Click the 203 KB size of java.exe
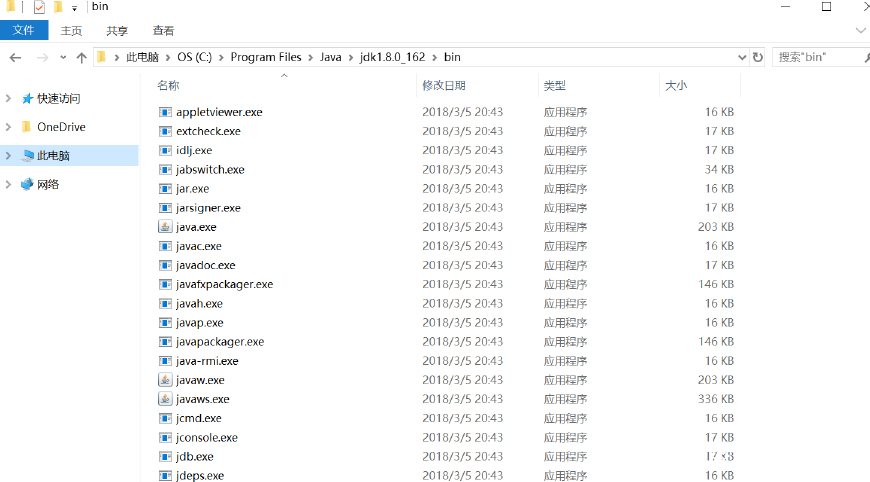The image size is (870, 482). 716,227
